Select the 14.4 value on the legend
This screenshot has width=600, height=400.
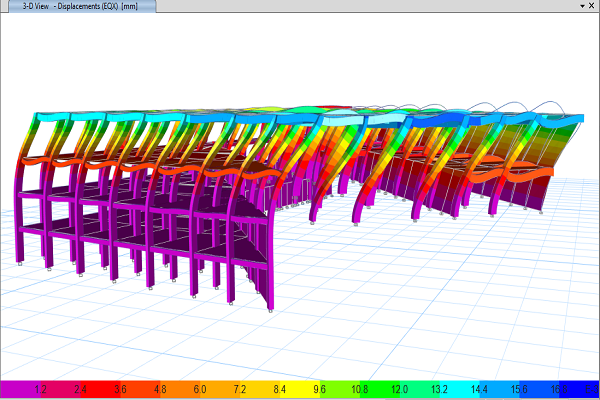pyautogui.click(x=481, y=388)
